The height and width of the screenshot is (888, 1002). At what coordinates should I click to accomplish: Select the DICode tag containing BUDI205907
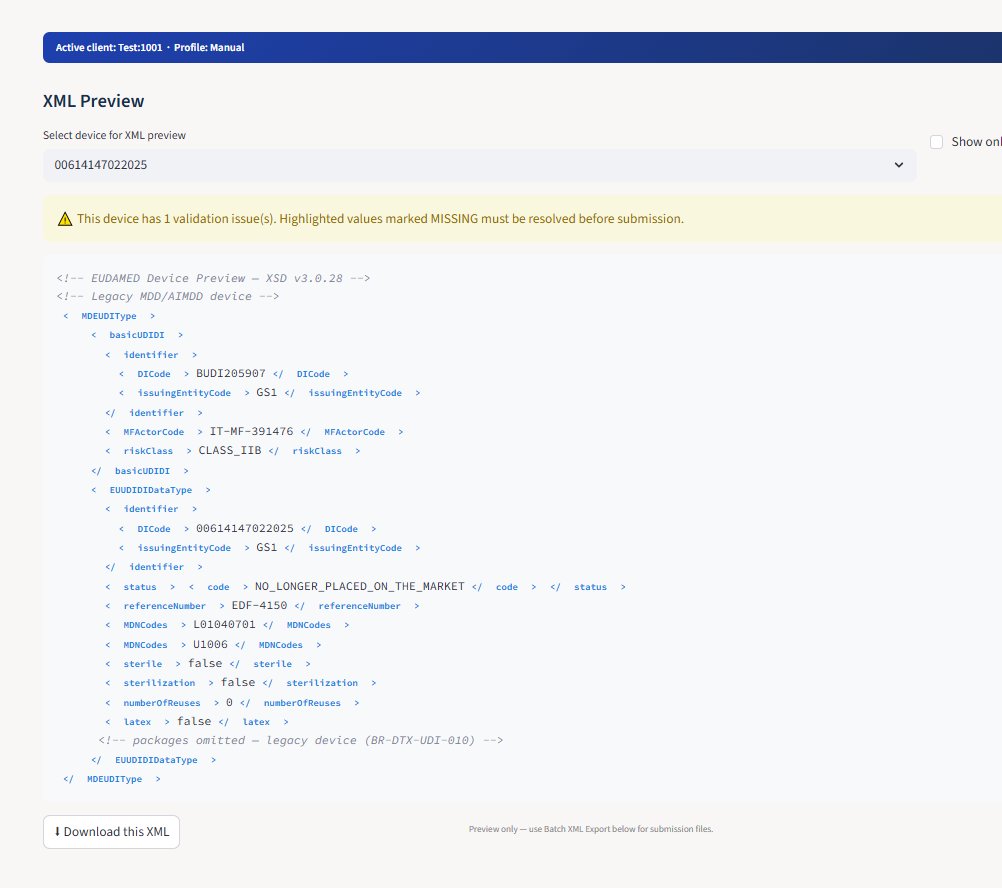(x=153, y=373)
